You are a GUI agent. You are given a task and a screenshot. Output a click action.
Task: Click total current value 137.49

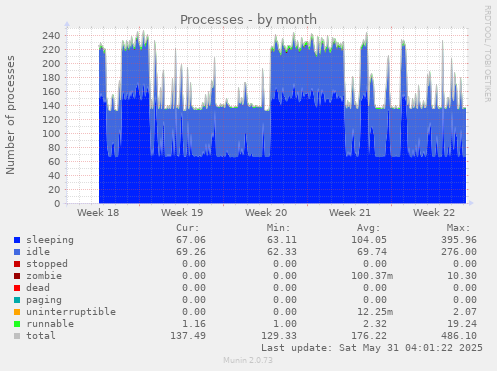[188, 336]
